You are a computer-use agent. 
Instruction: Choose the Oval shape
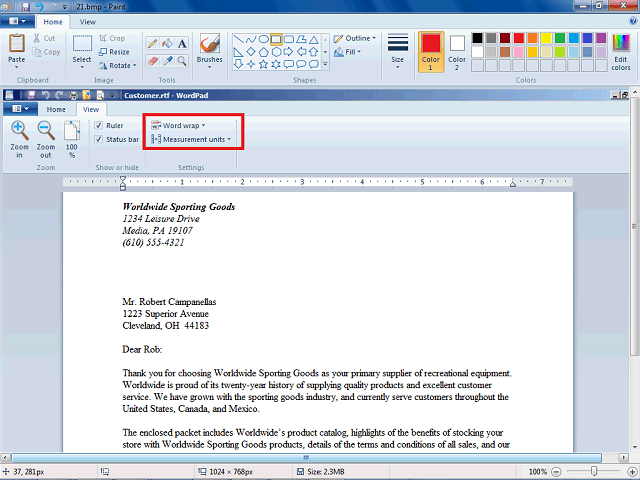tap(264, 39)
